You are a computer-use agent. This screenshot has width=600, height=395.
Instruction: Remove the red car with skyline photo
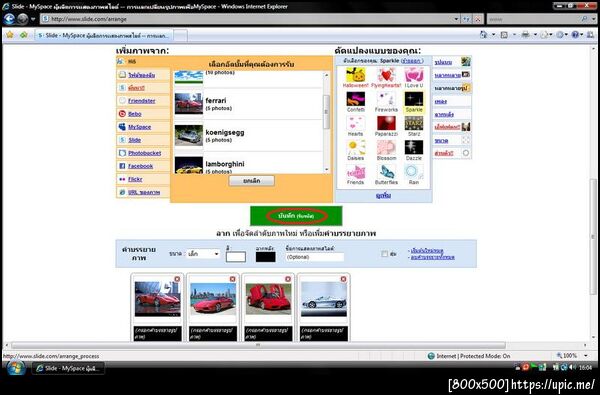tap(232, 279)
